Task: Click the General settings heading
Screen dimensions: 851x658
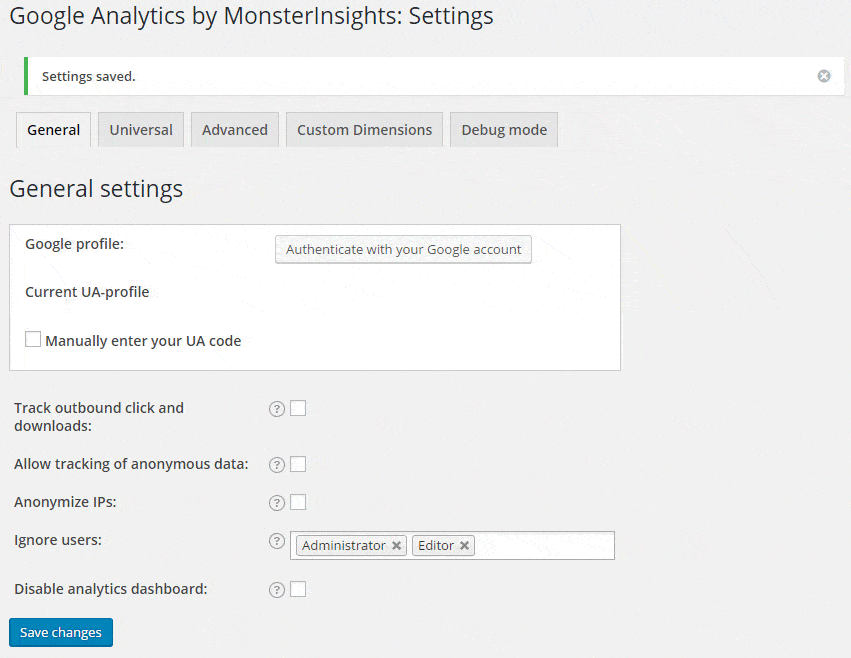Action: tap(96, 189)
